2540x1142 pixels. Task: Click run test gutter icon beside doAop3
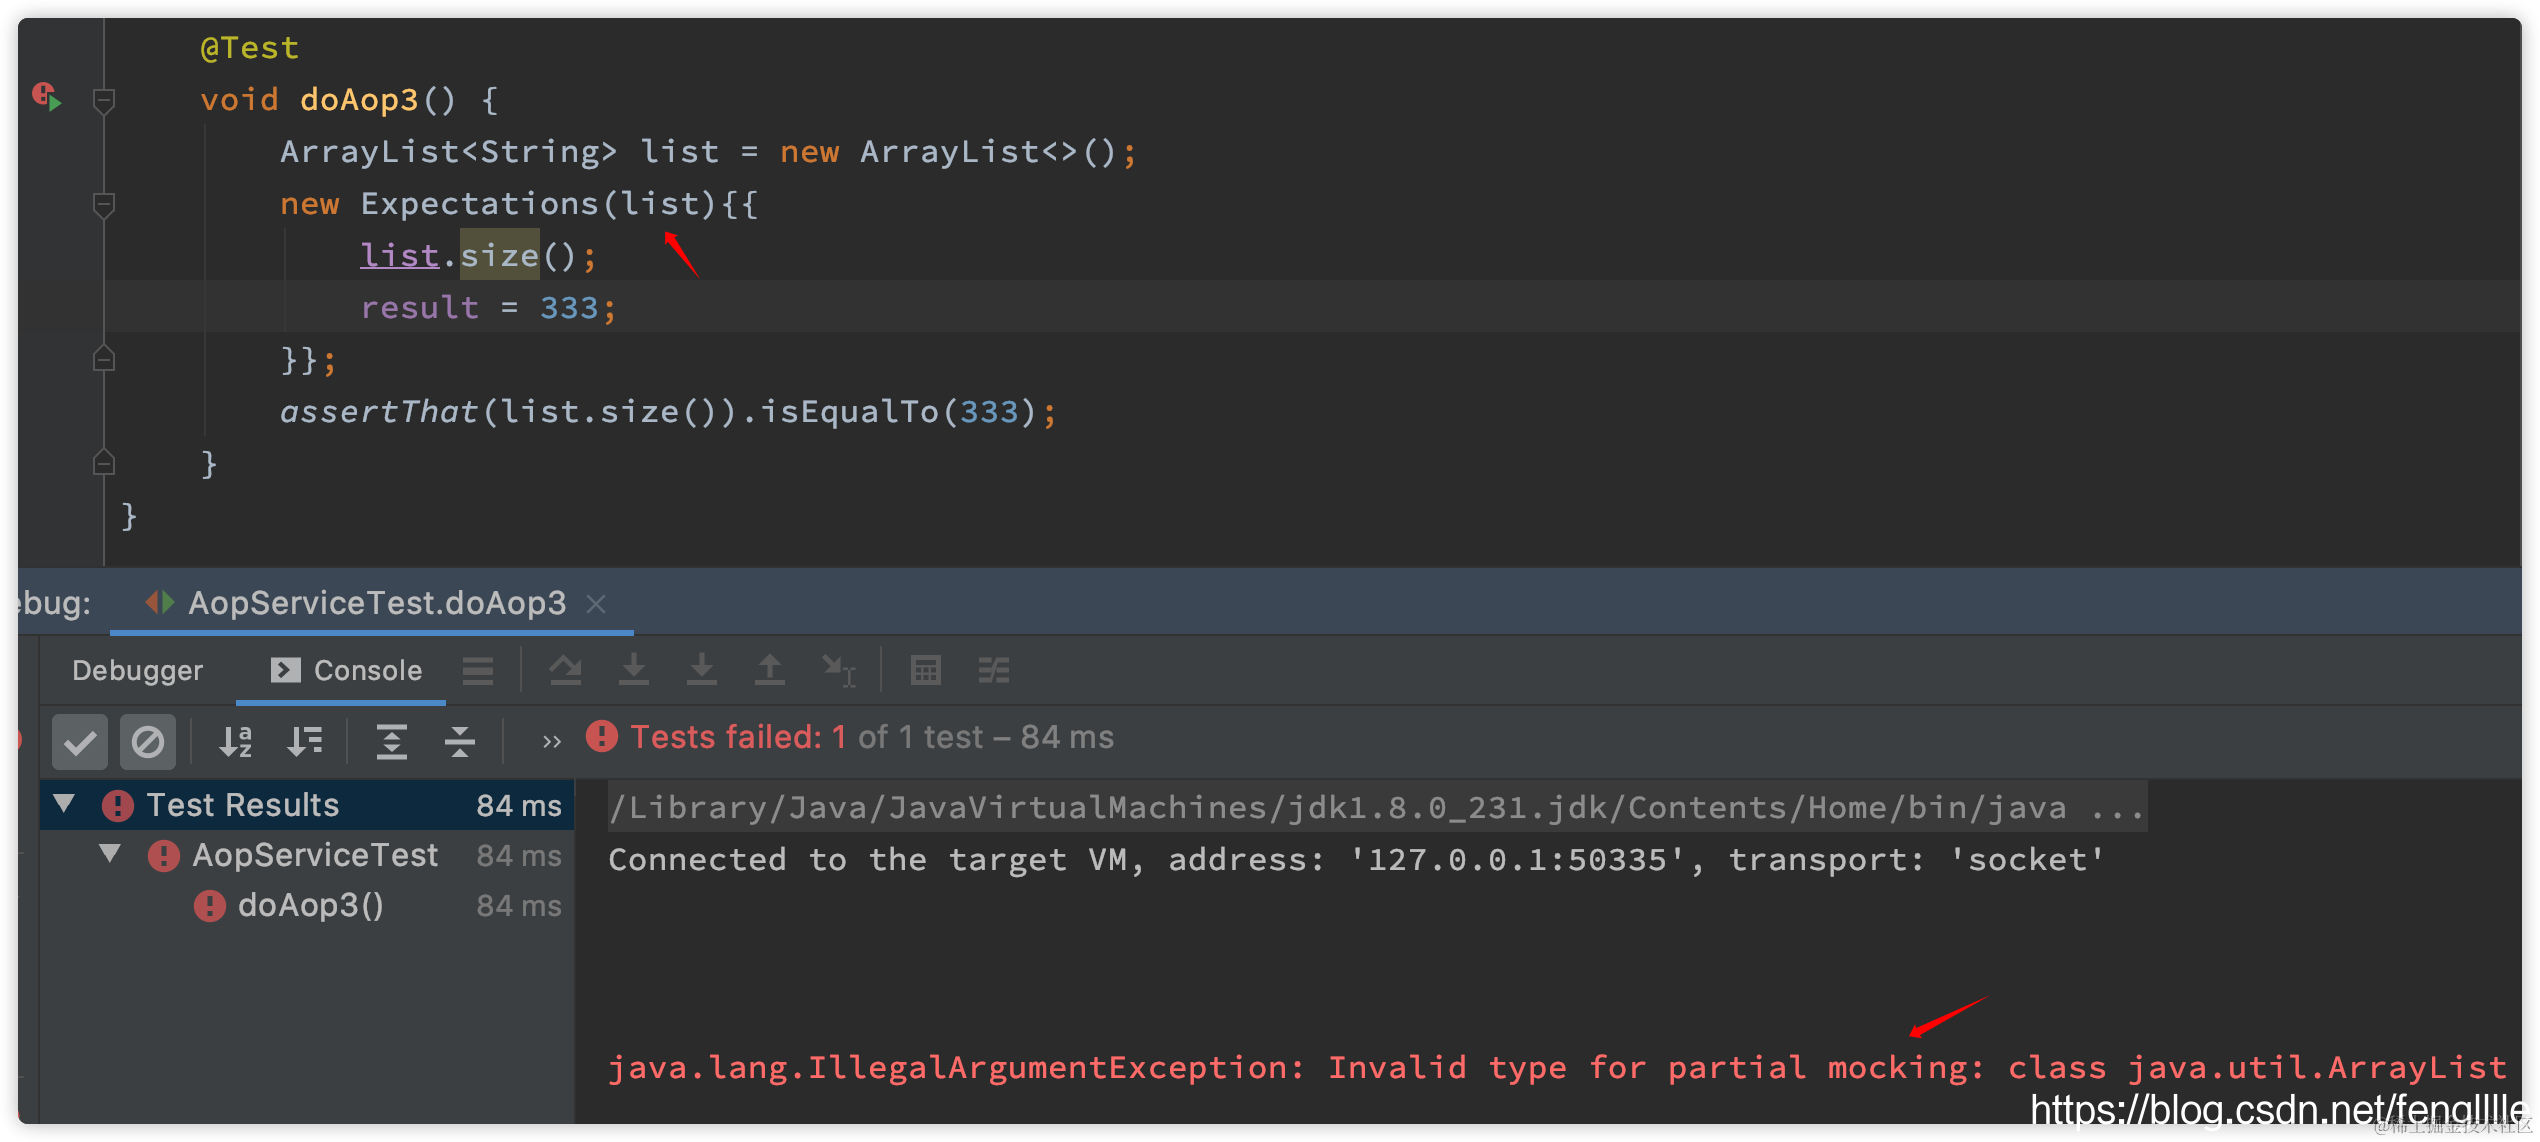pos(47,98)
